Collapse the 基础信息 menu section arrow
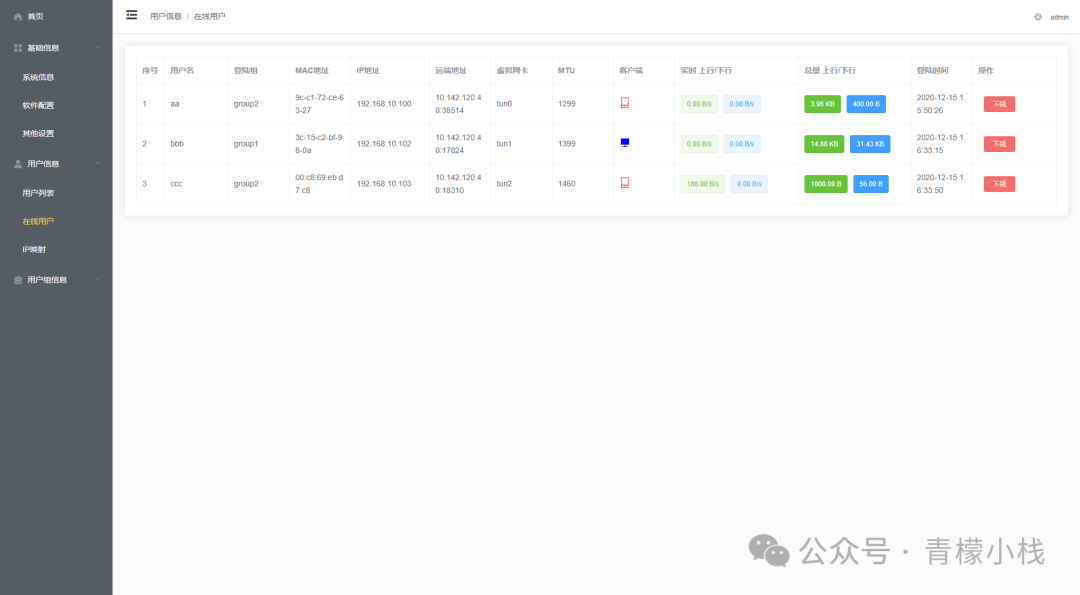Viewport: 1080px width, 595px height. click(x=97, y=48)
